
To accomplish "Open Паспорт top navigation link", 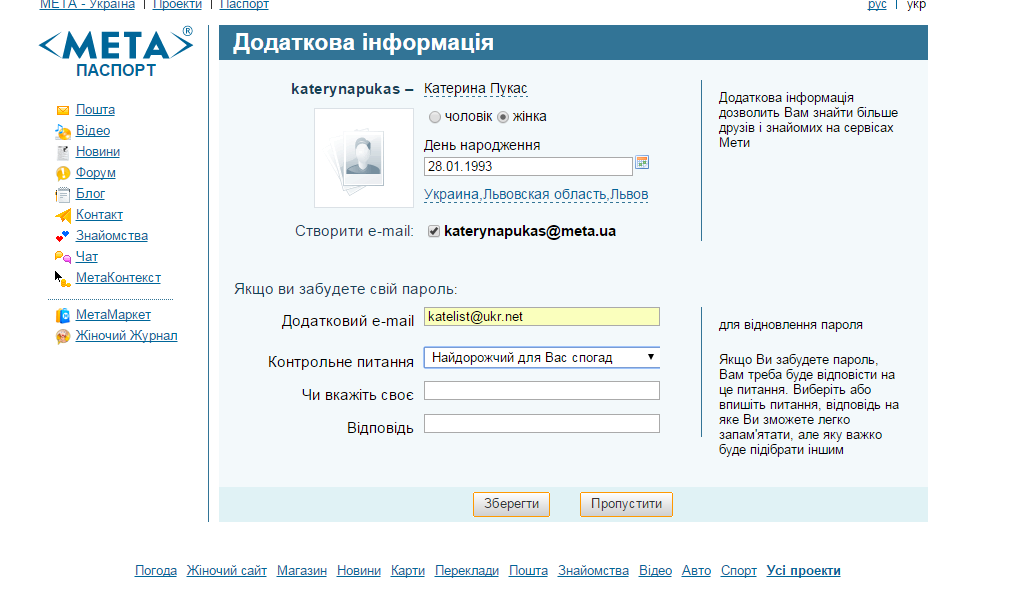I will click(x=244, y=5).
